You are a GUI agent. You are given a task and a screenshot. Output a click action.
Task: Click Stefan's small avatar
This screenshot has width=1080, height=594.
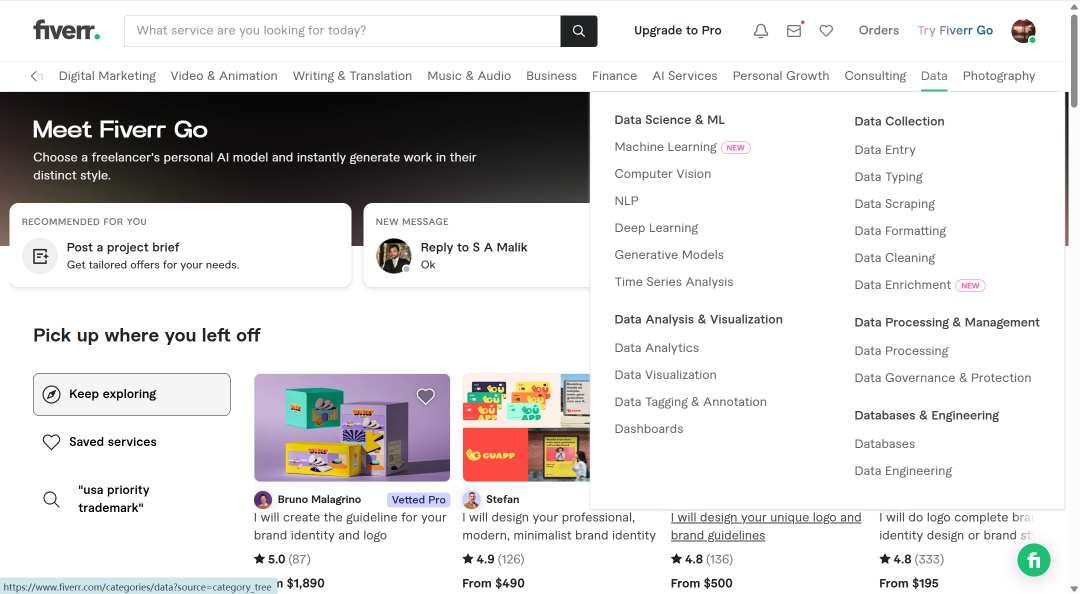[471, 500]
